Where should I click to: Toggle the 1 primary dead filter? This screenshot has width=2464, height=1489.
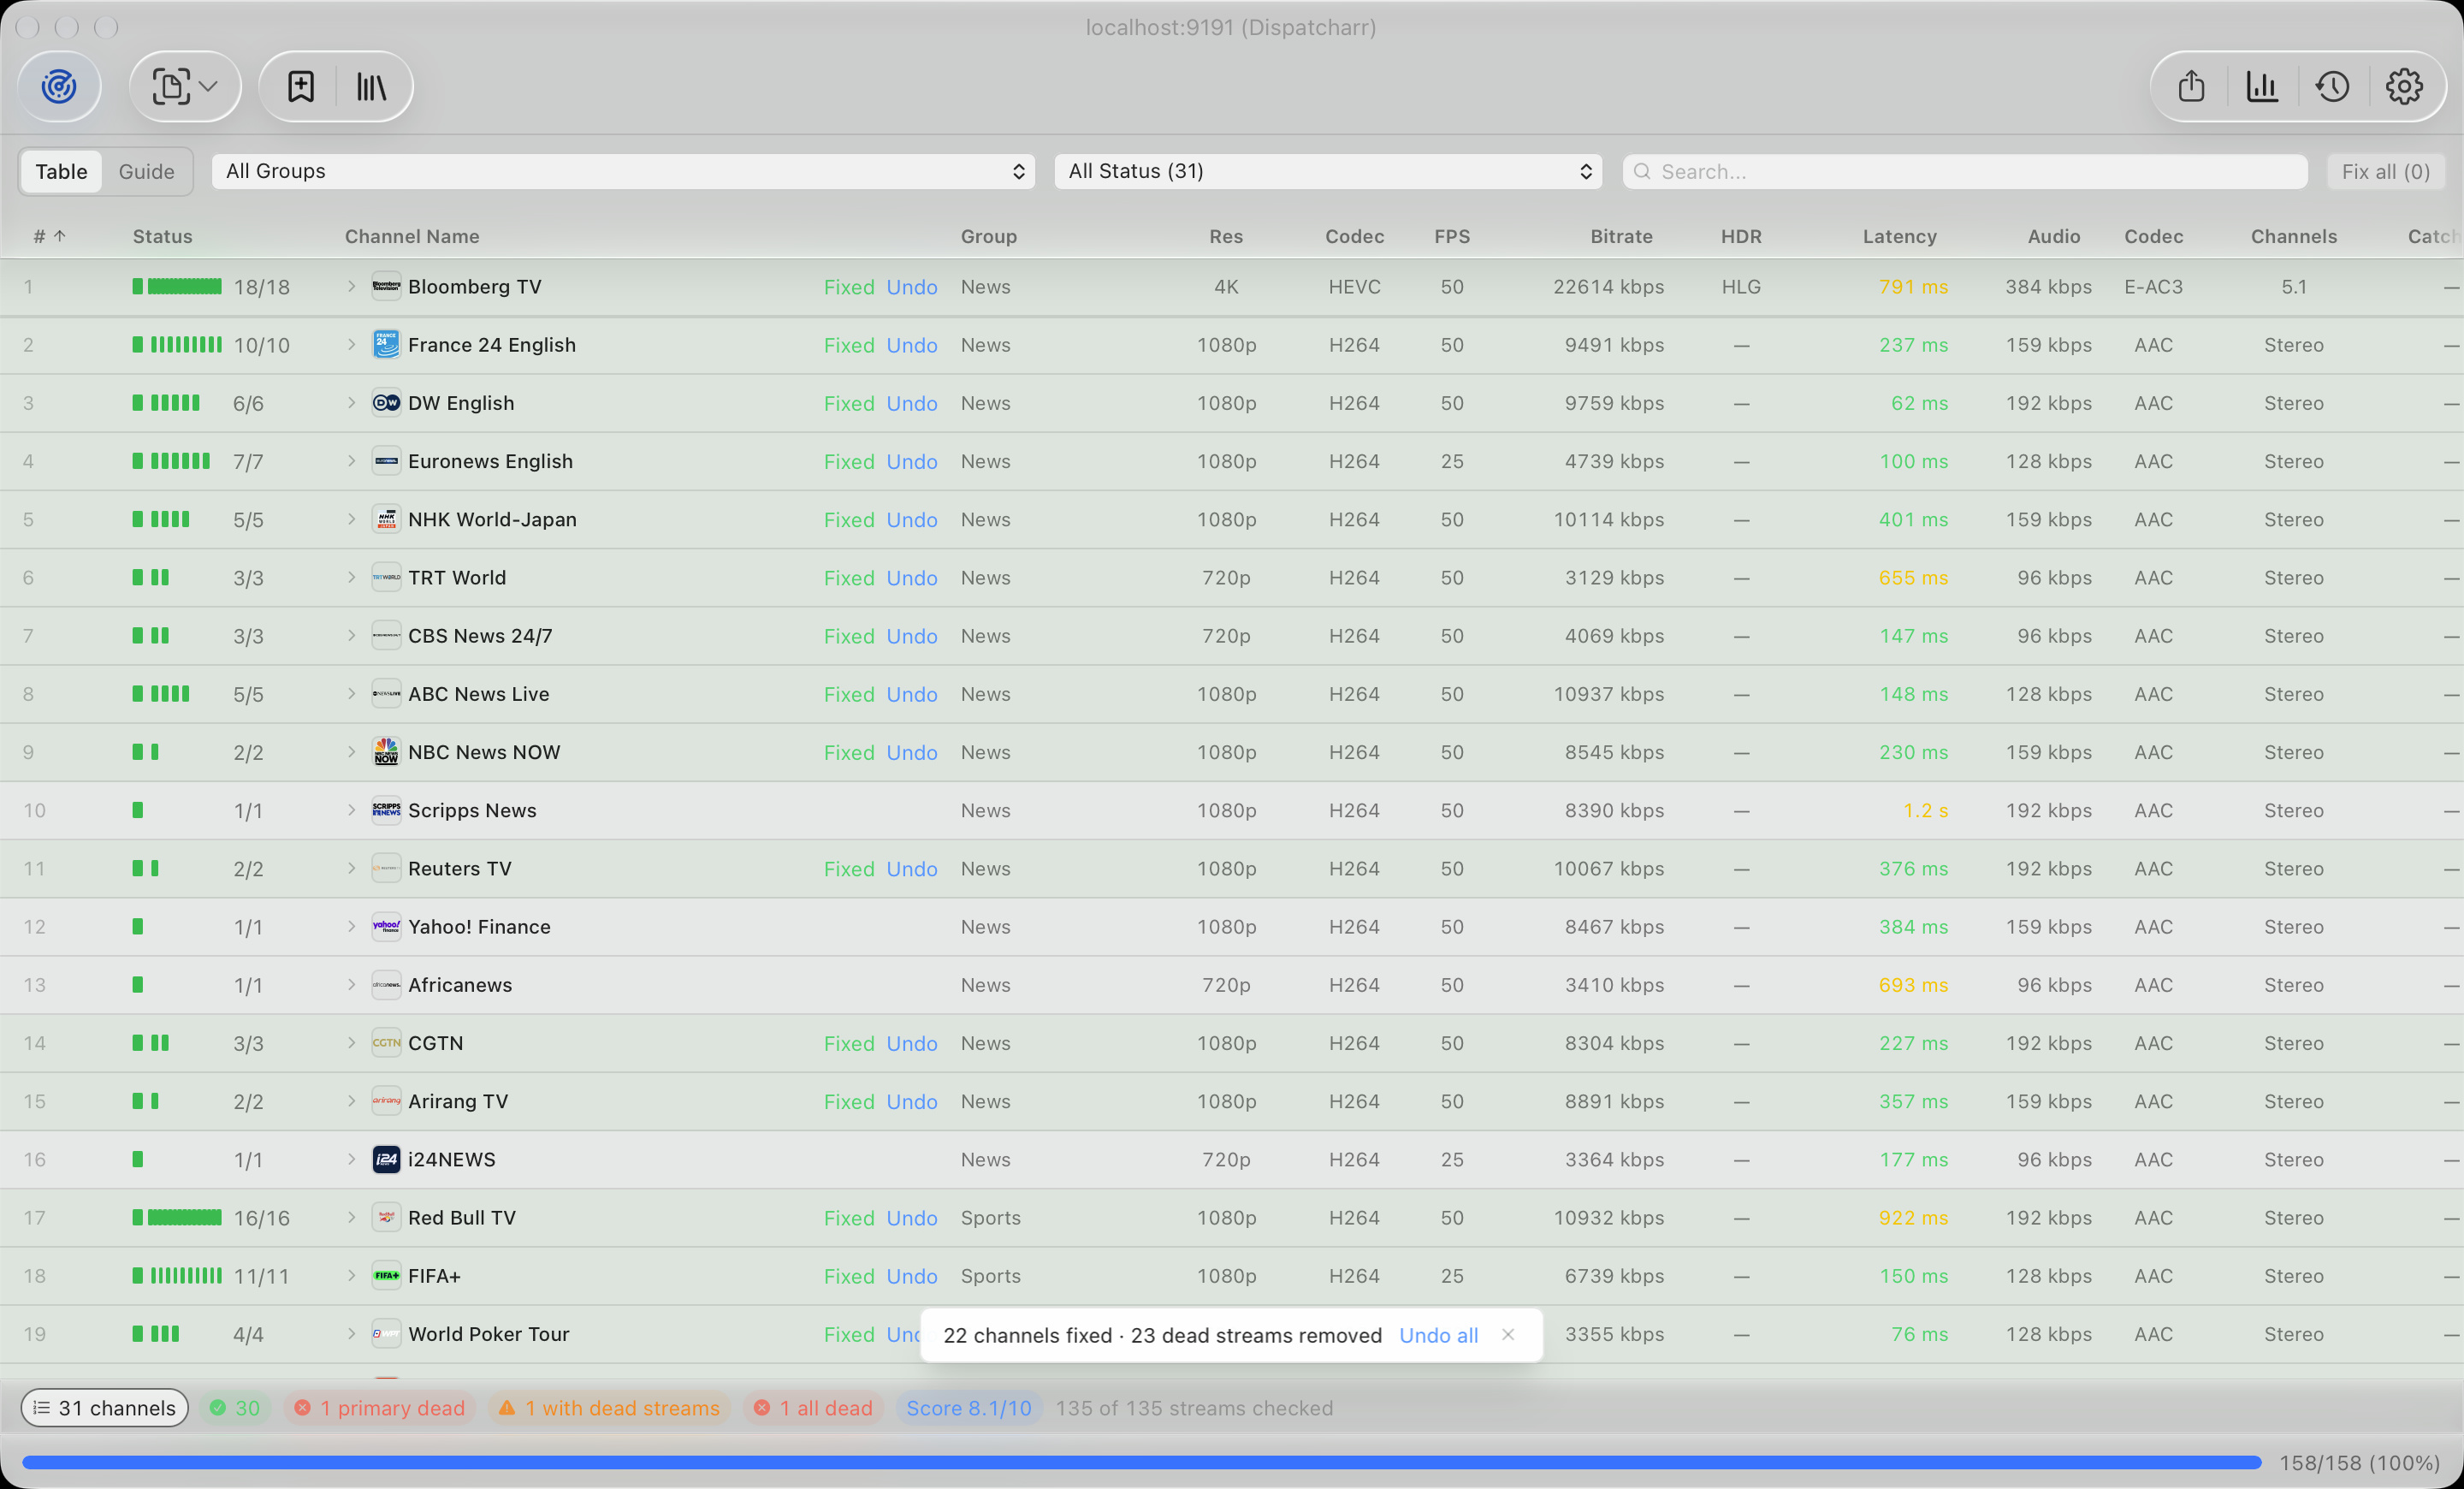[379, 1408]
